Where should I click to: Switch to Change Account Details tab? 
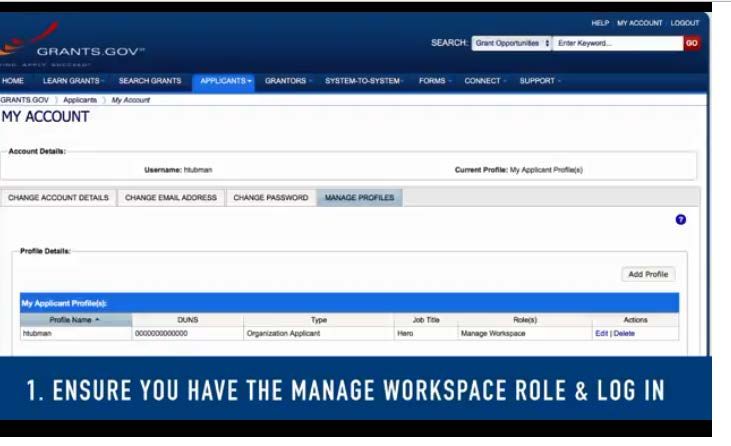(58, 198)
